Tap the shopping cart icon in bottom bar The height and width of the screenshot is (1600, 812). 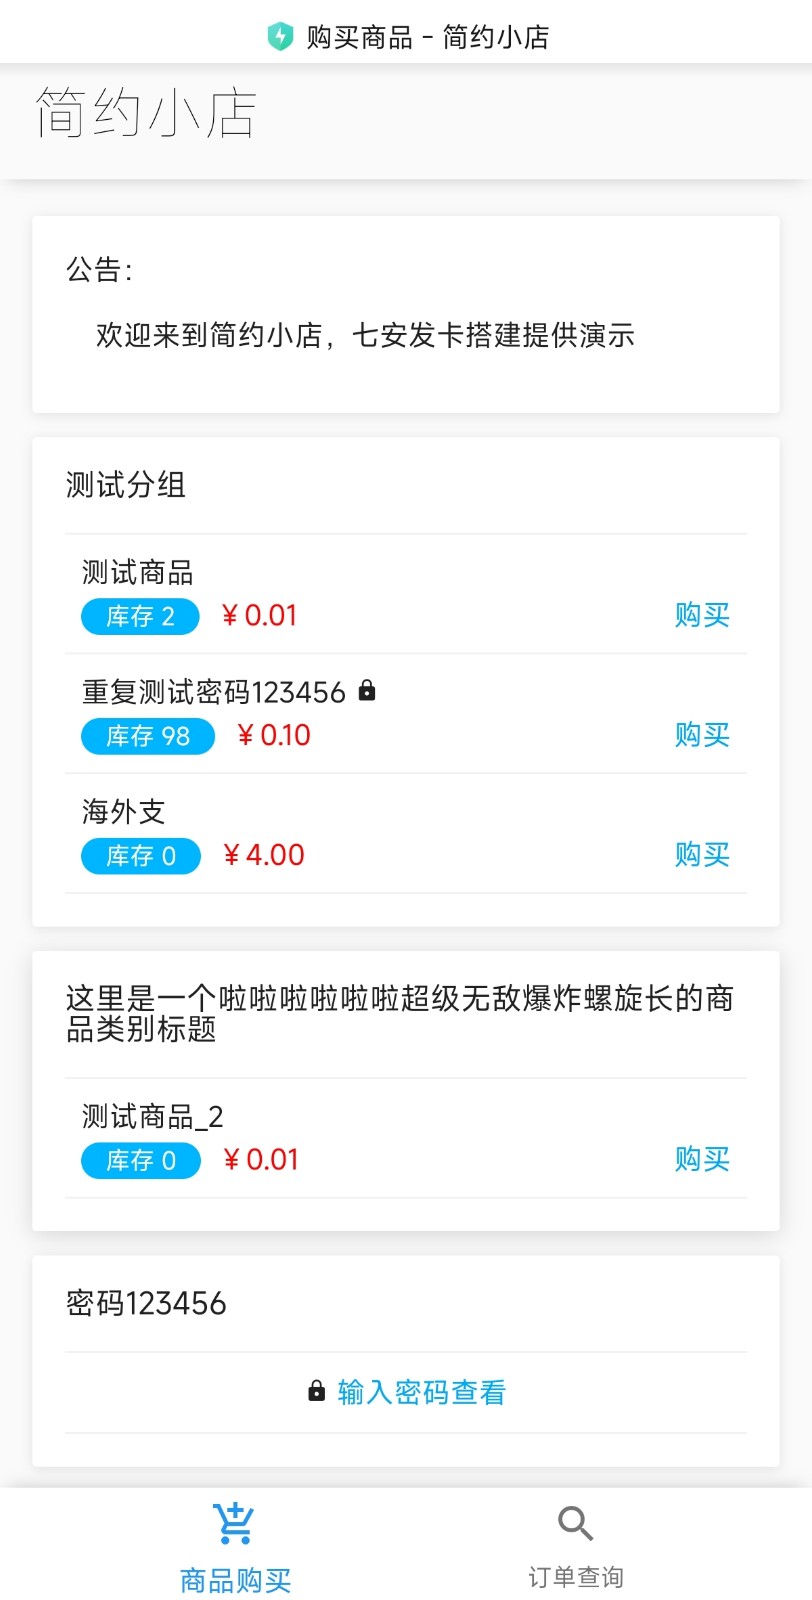pos(234,1524)
